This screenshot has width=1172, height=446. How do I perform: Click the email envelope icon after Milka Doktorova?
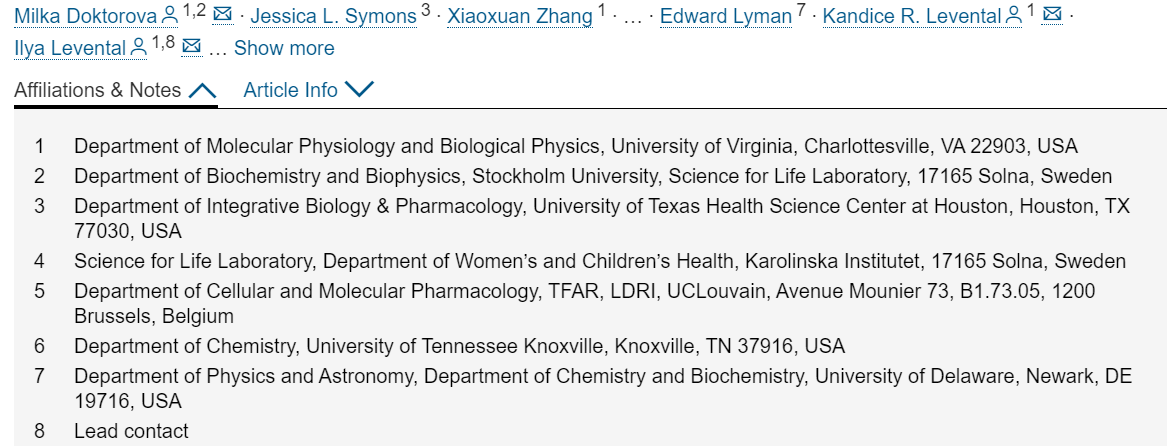coord(222,14)
